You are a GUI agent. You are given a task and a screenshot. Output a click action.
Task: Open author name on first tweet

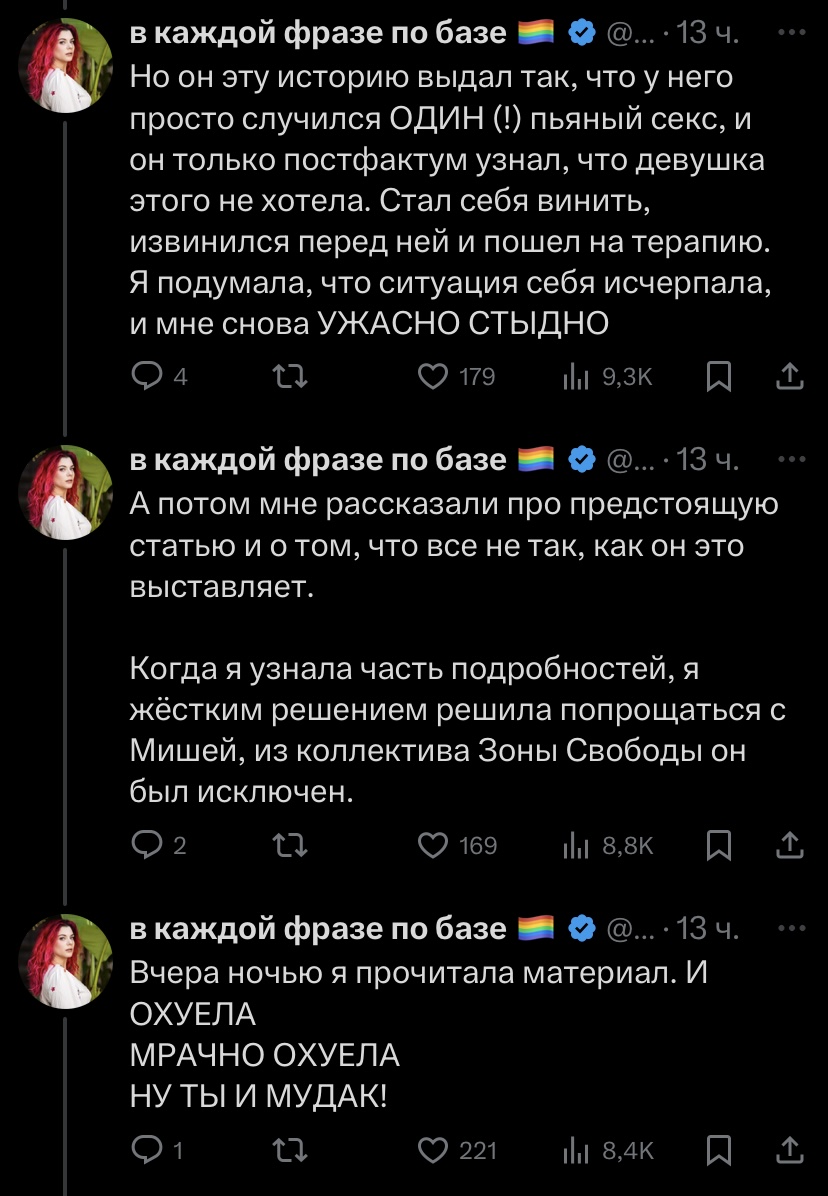318,33
